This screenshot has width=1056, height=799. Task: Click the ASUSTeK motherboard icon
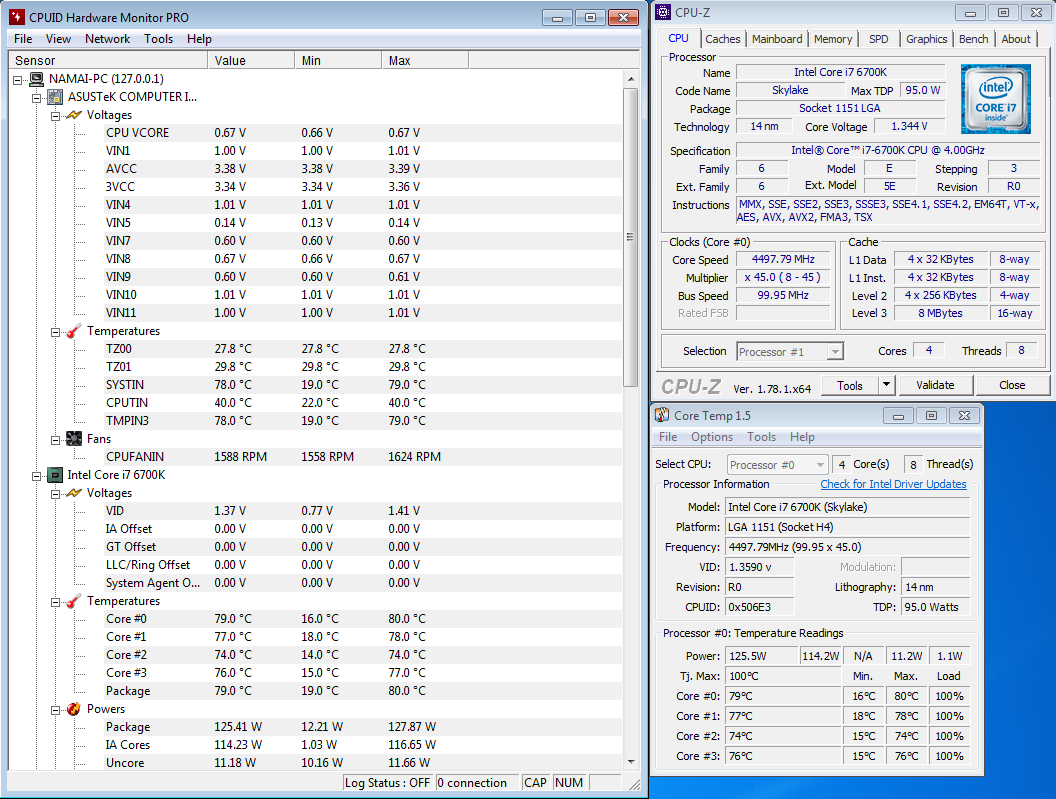pyautogui.click(x=55, y=97)
